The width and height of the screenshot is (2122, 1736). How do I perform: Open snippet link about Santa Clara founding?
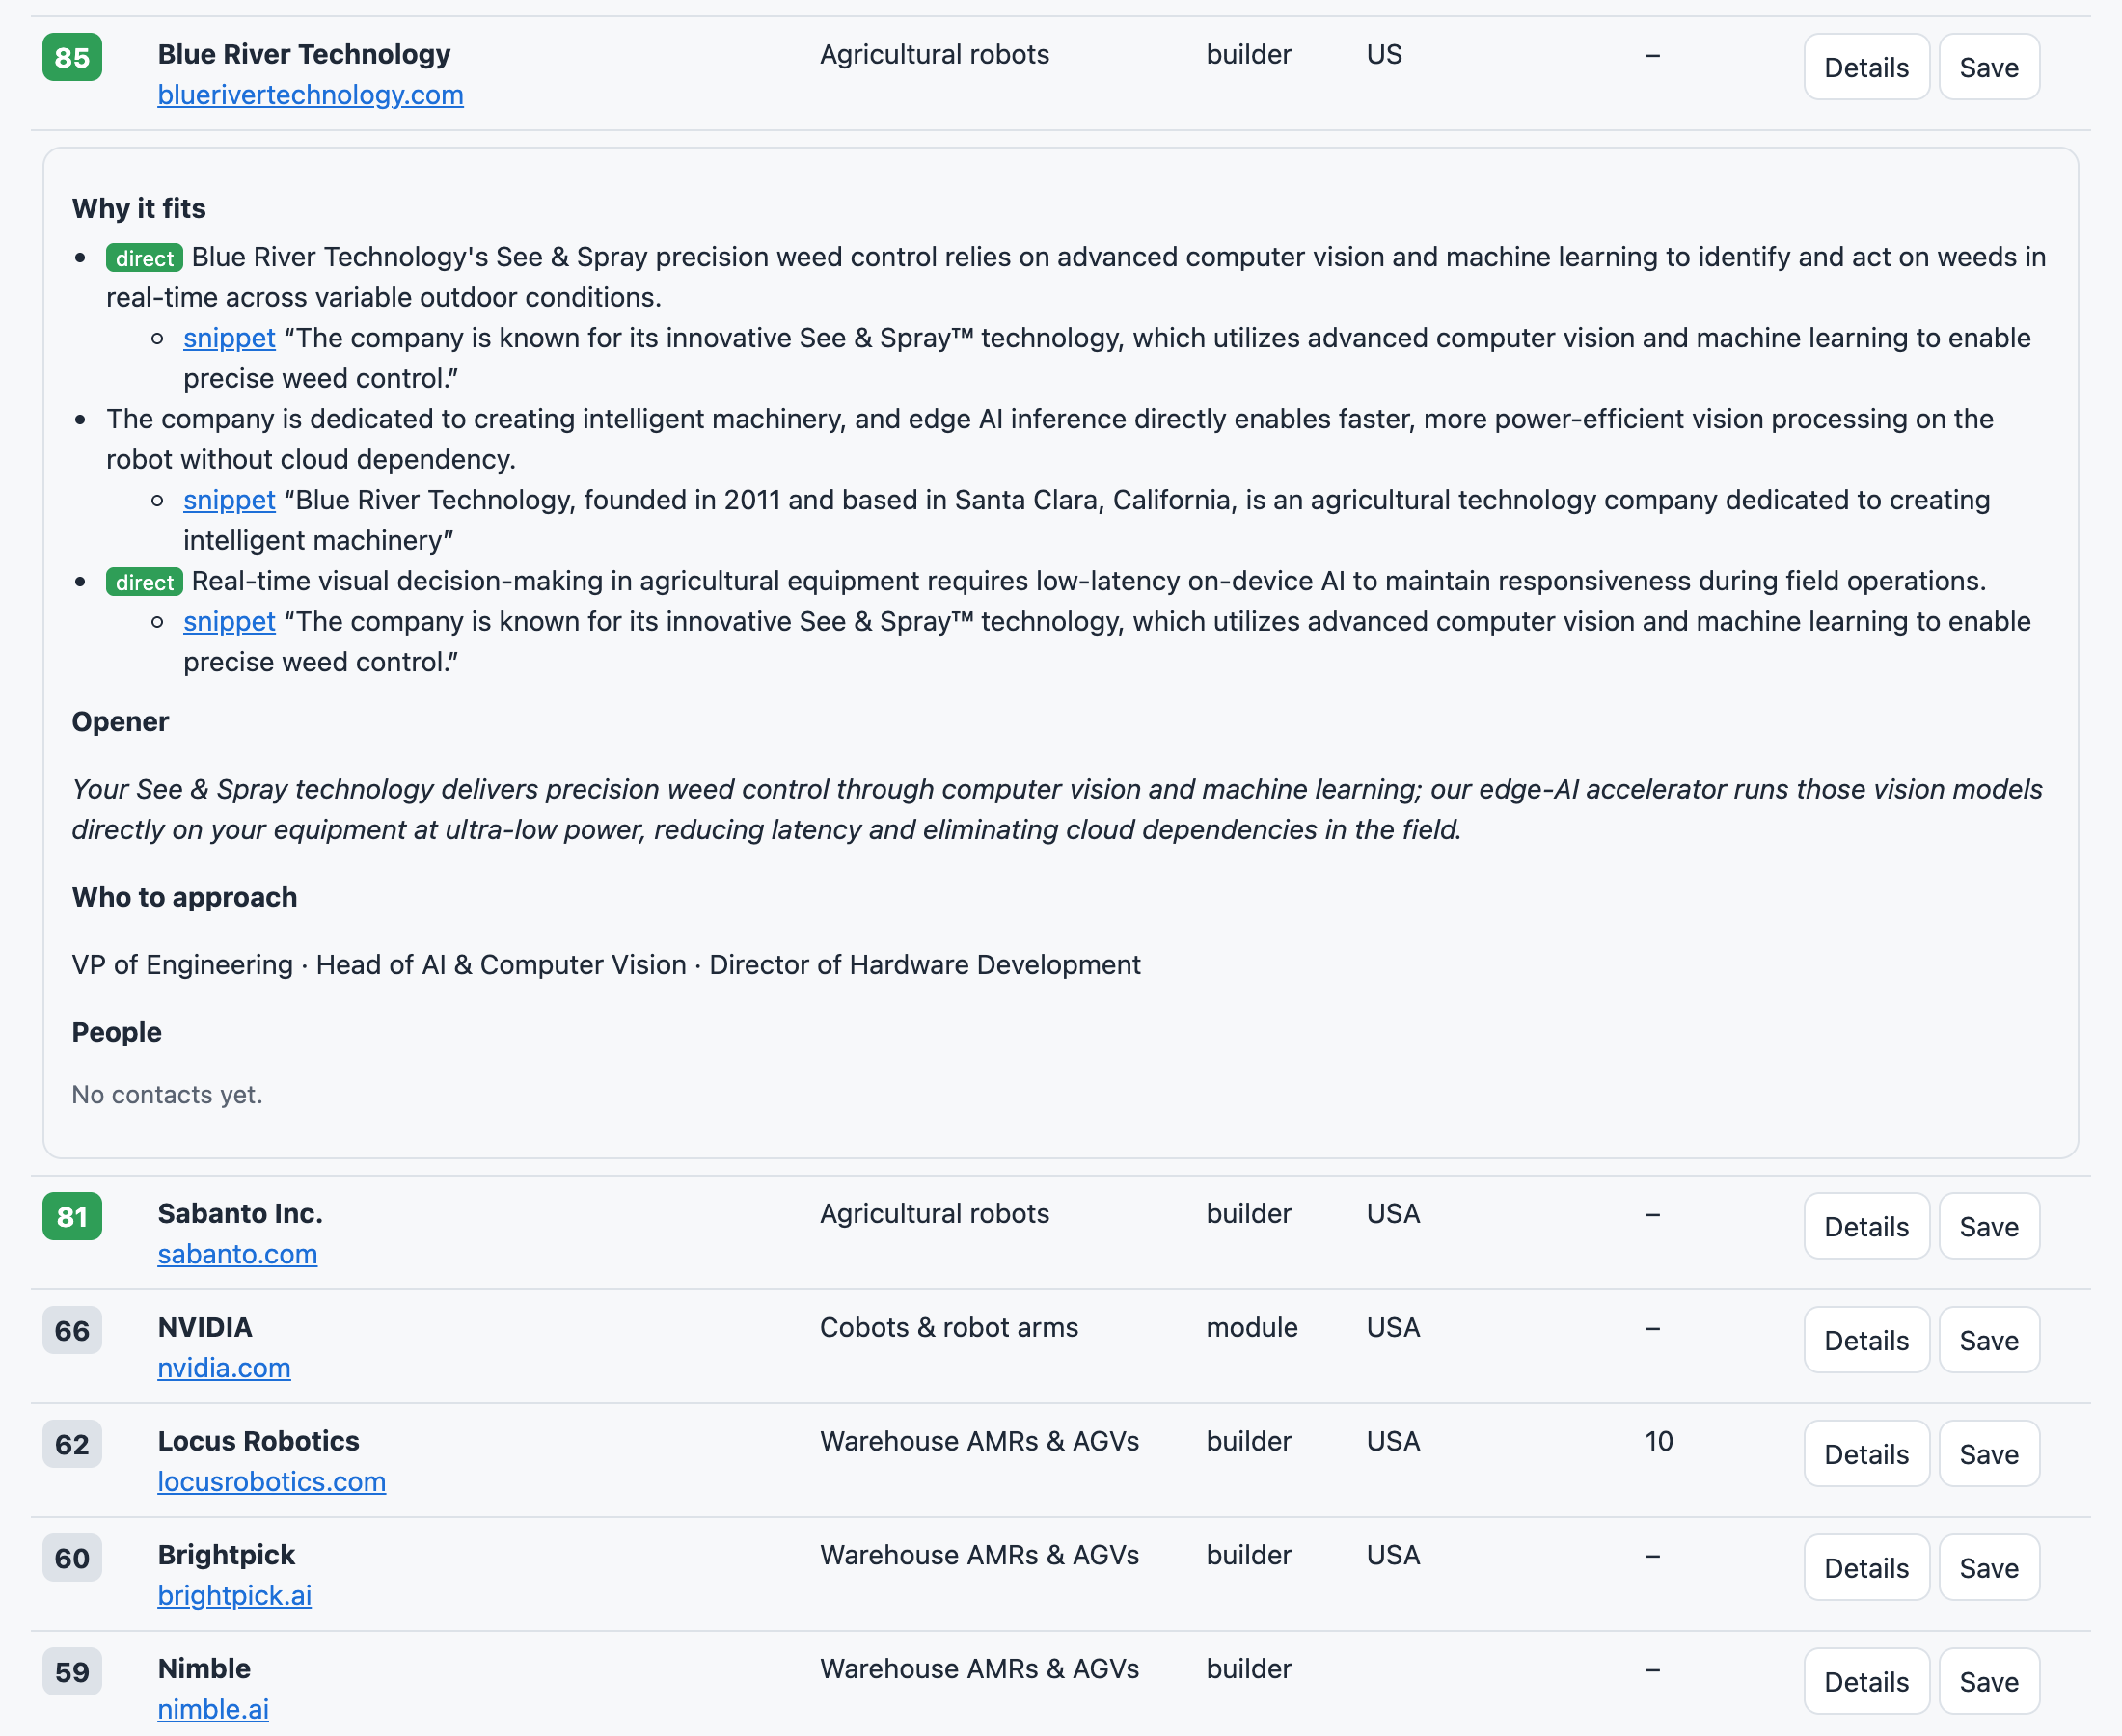tap(229, 500)
